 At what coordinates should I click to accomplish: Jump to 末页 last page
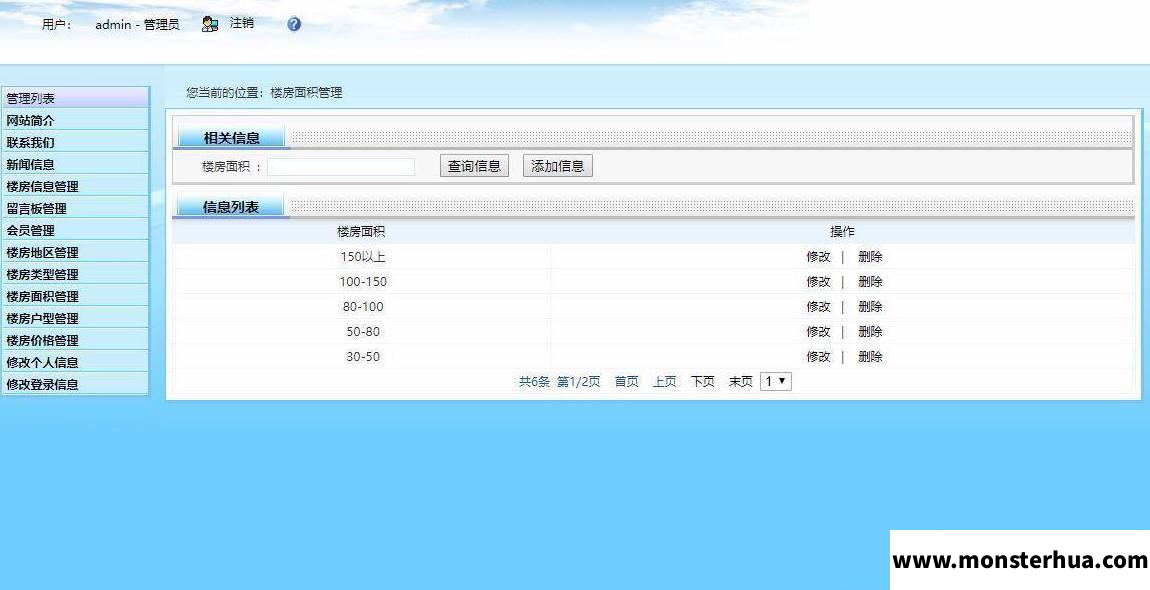click(x=741, y=382)
